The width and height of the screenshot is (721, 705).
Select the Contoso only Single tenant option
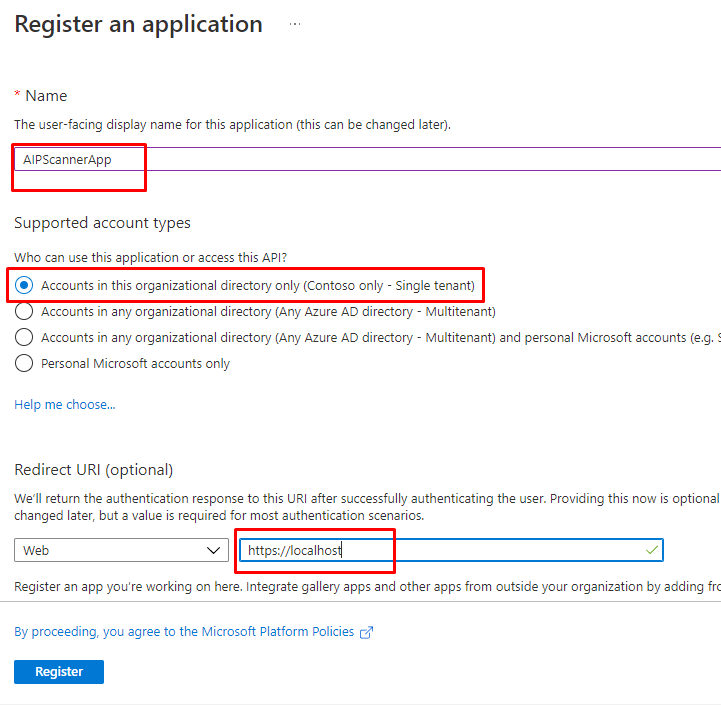click(24, 285)
